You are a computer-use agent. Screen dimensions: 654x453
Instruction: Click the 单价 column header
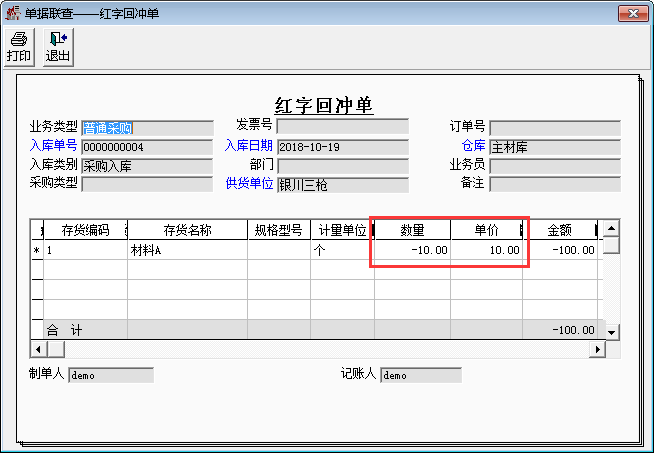(x=486, y=230)
